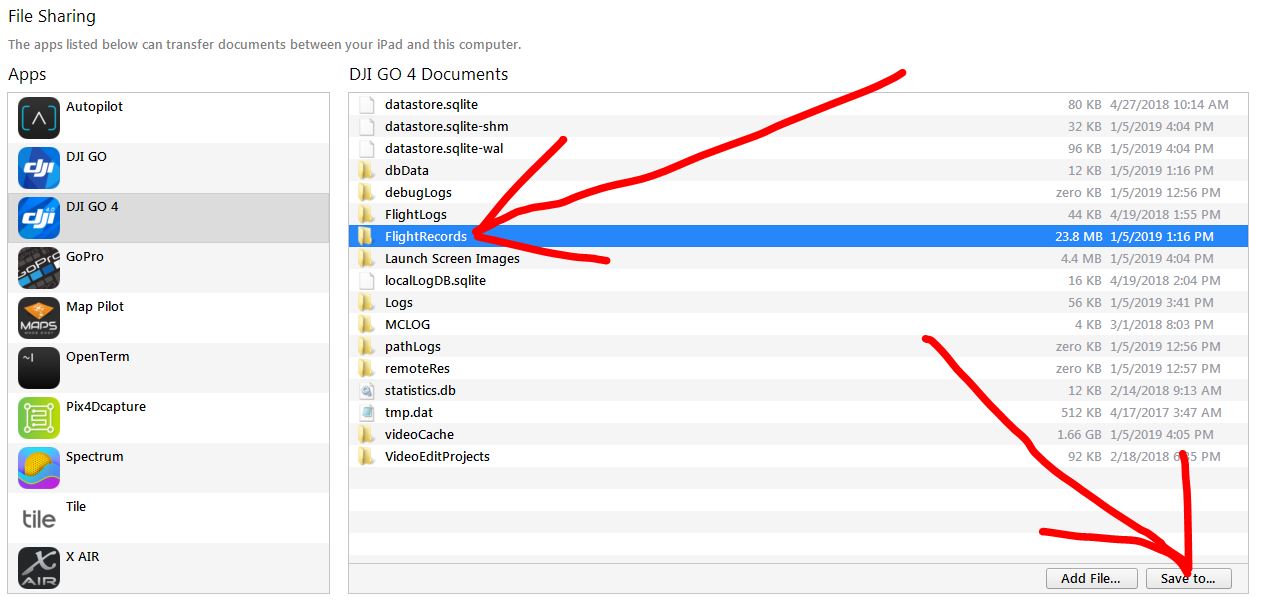Select the localLogDB.sqlite file name
This screenshot has width=1265, height=602.
435,280
